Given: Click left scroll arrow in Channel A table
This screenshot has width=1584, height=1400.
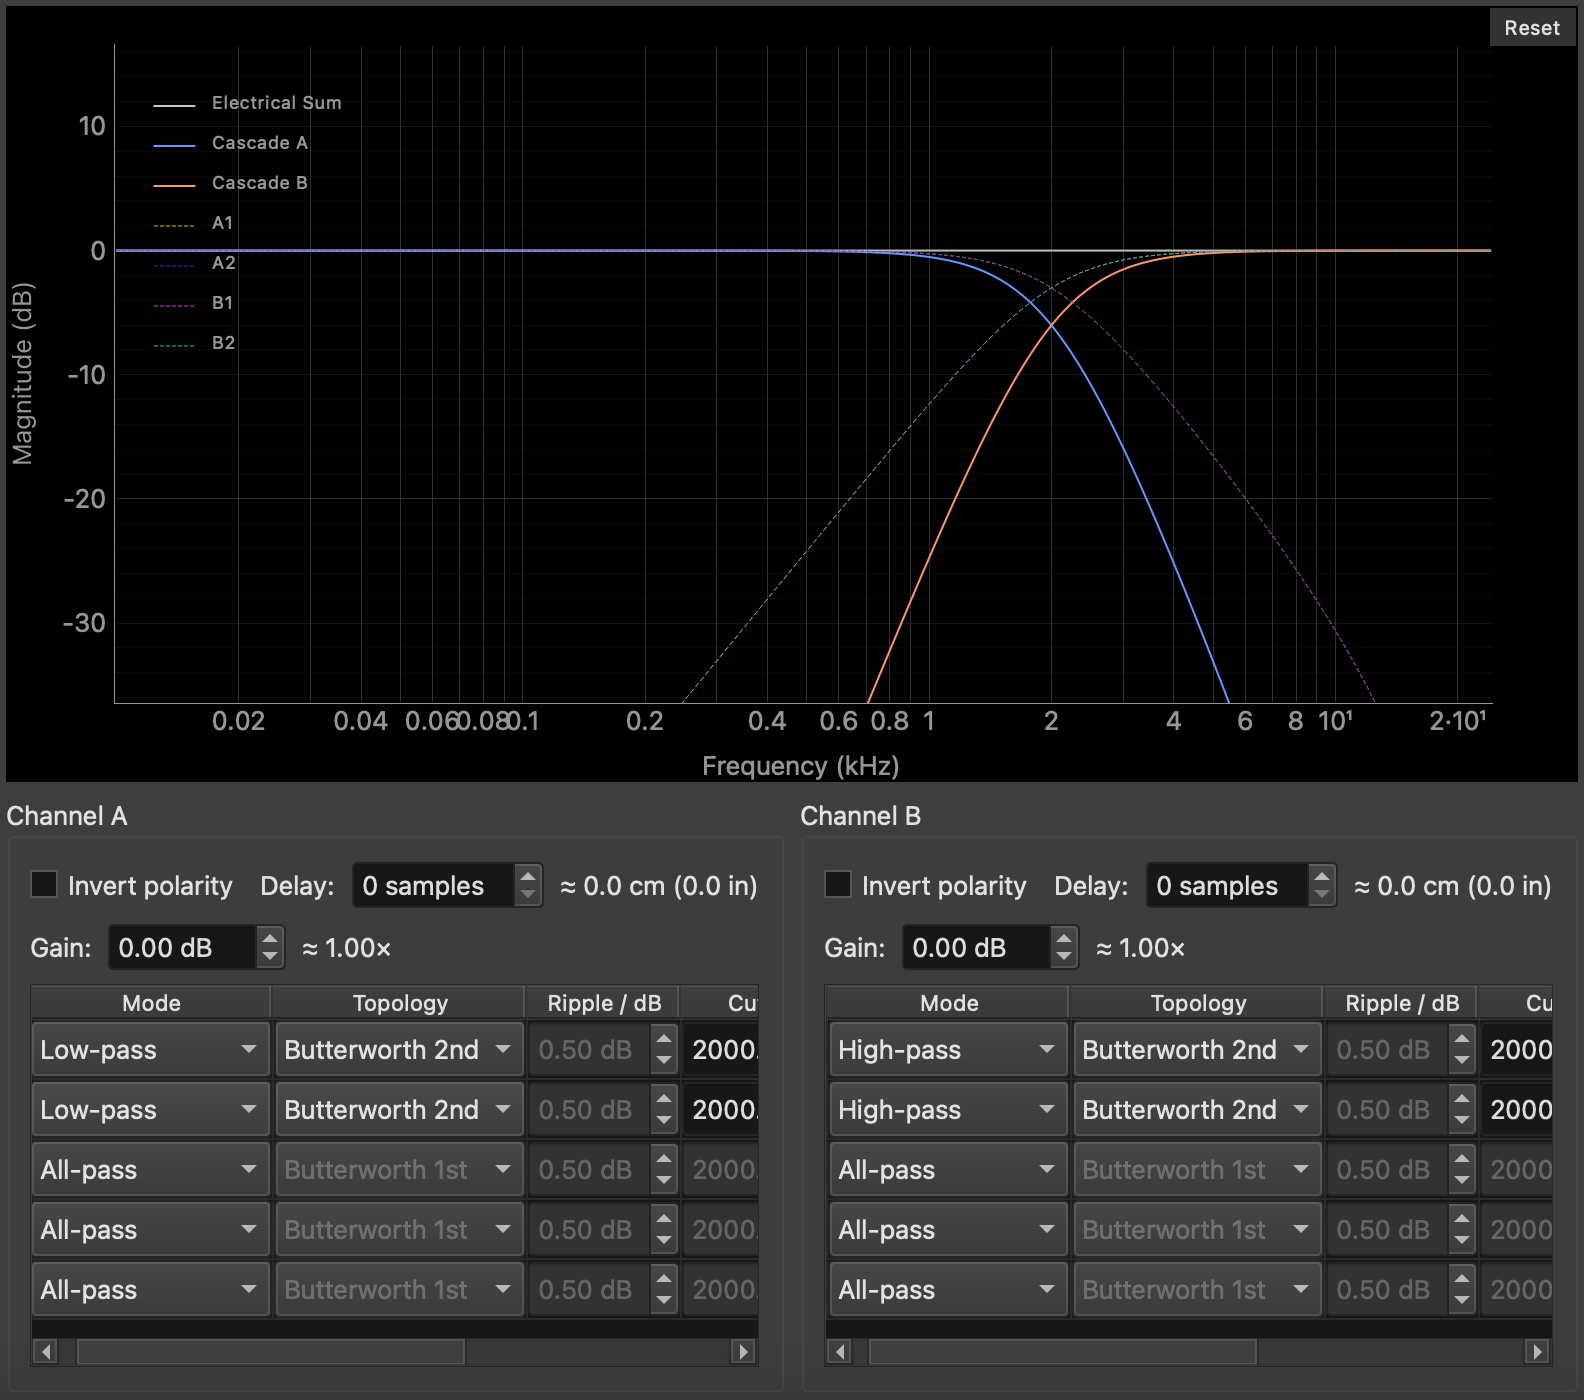Looking at the screenshot, I should [45, 1352].
